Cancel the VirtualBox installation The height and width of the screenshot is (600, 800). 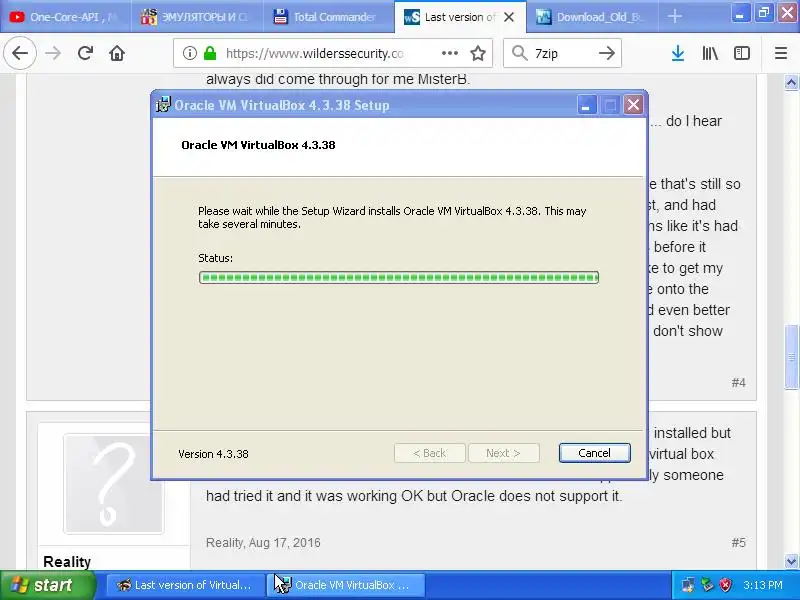[594, 453]
